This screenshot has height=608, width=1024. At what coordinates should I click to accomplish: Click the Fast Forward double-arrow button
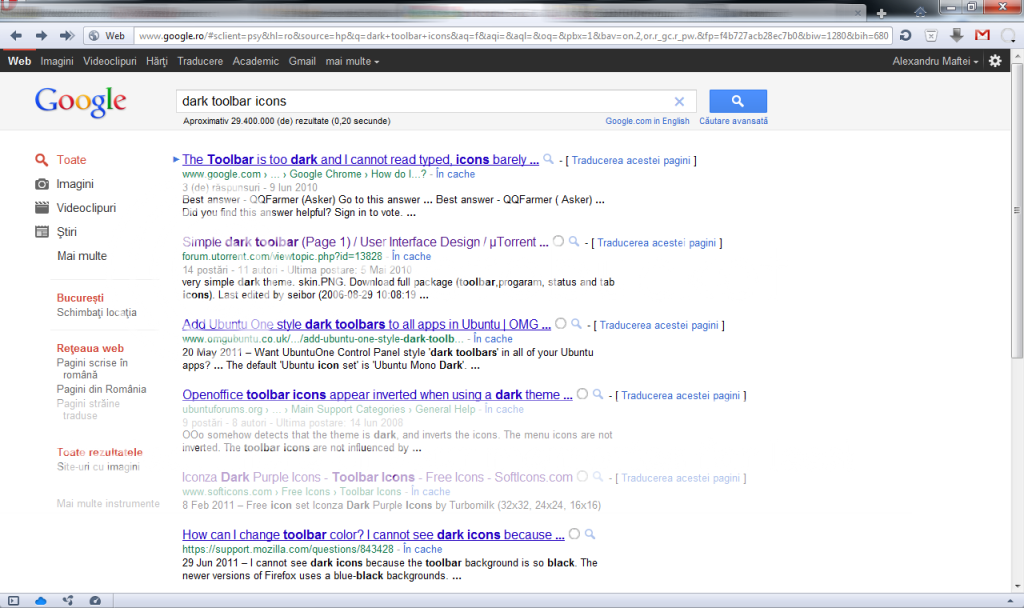point(67,35)
